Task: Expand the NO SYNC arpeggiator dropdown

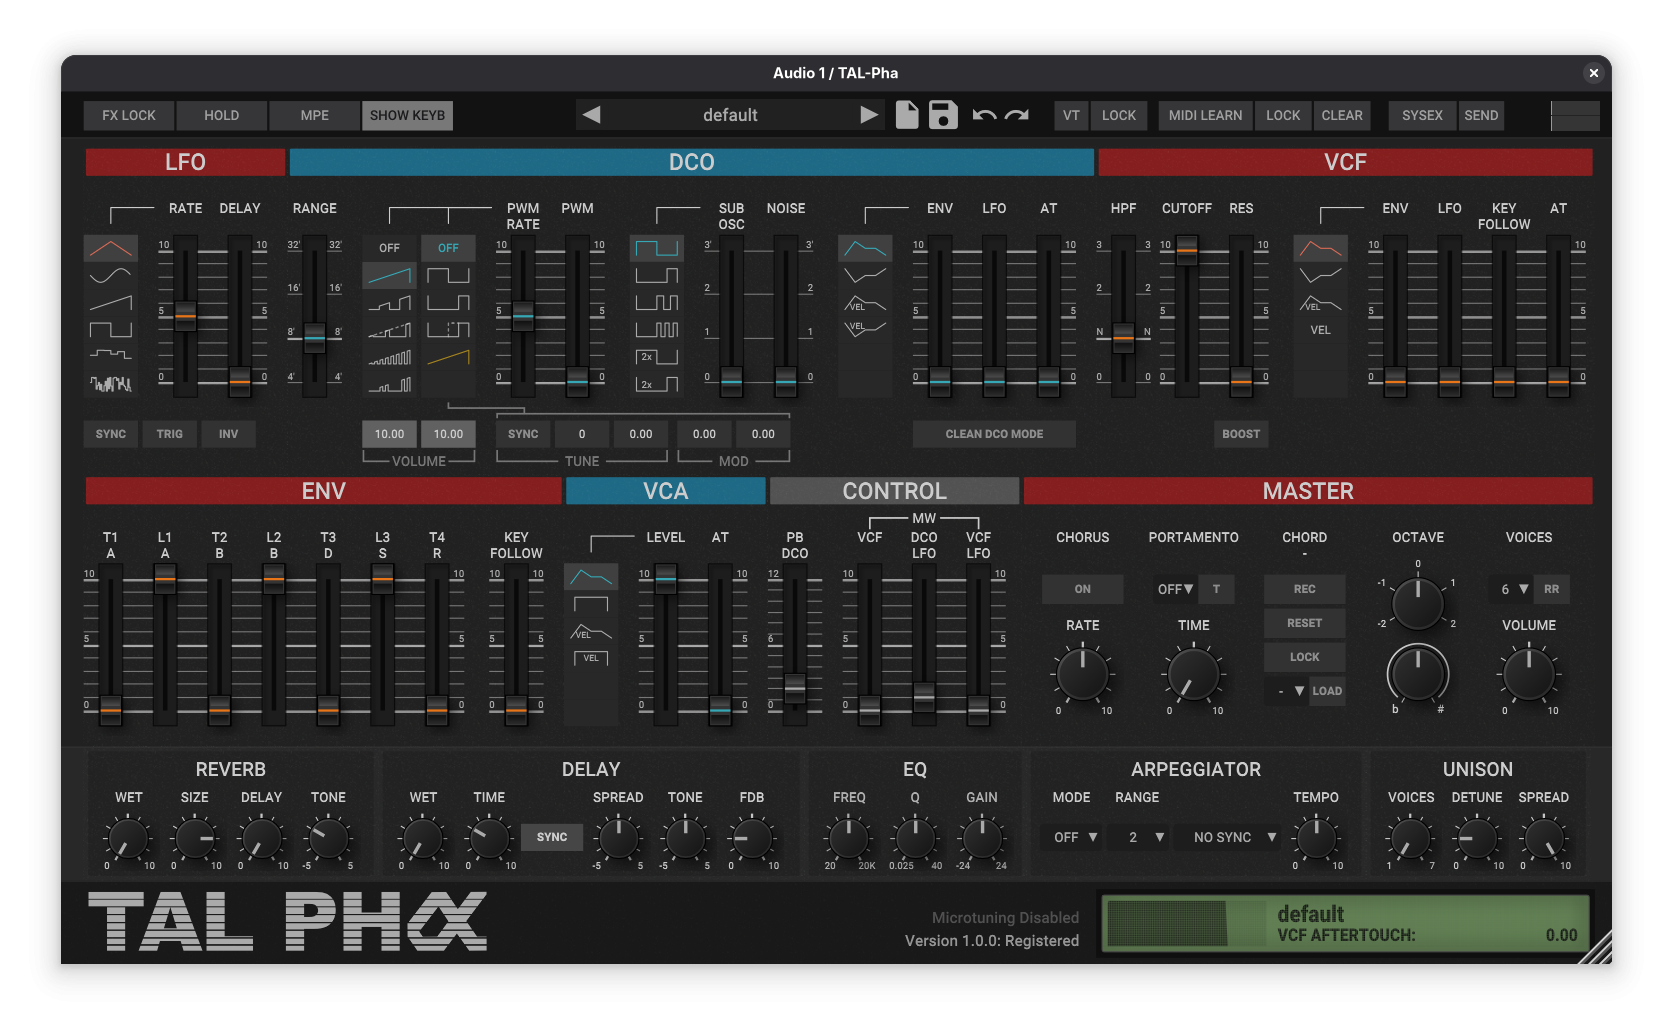Action: click(1234, 837)
